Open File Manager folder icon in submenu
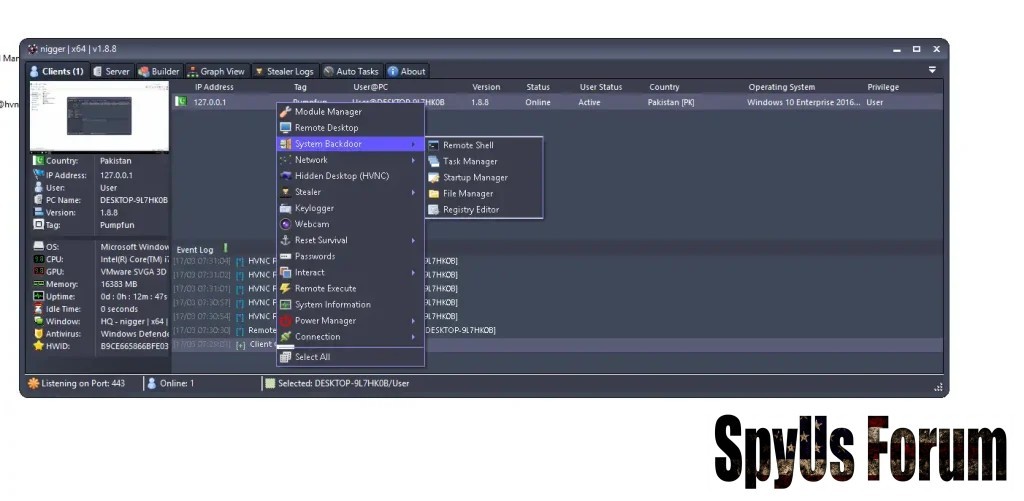1024x501 pixels. (434, 194)
